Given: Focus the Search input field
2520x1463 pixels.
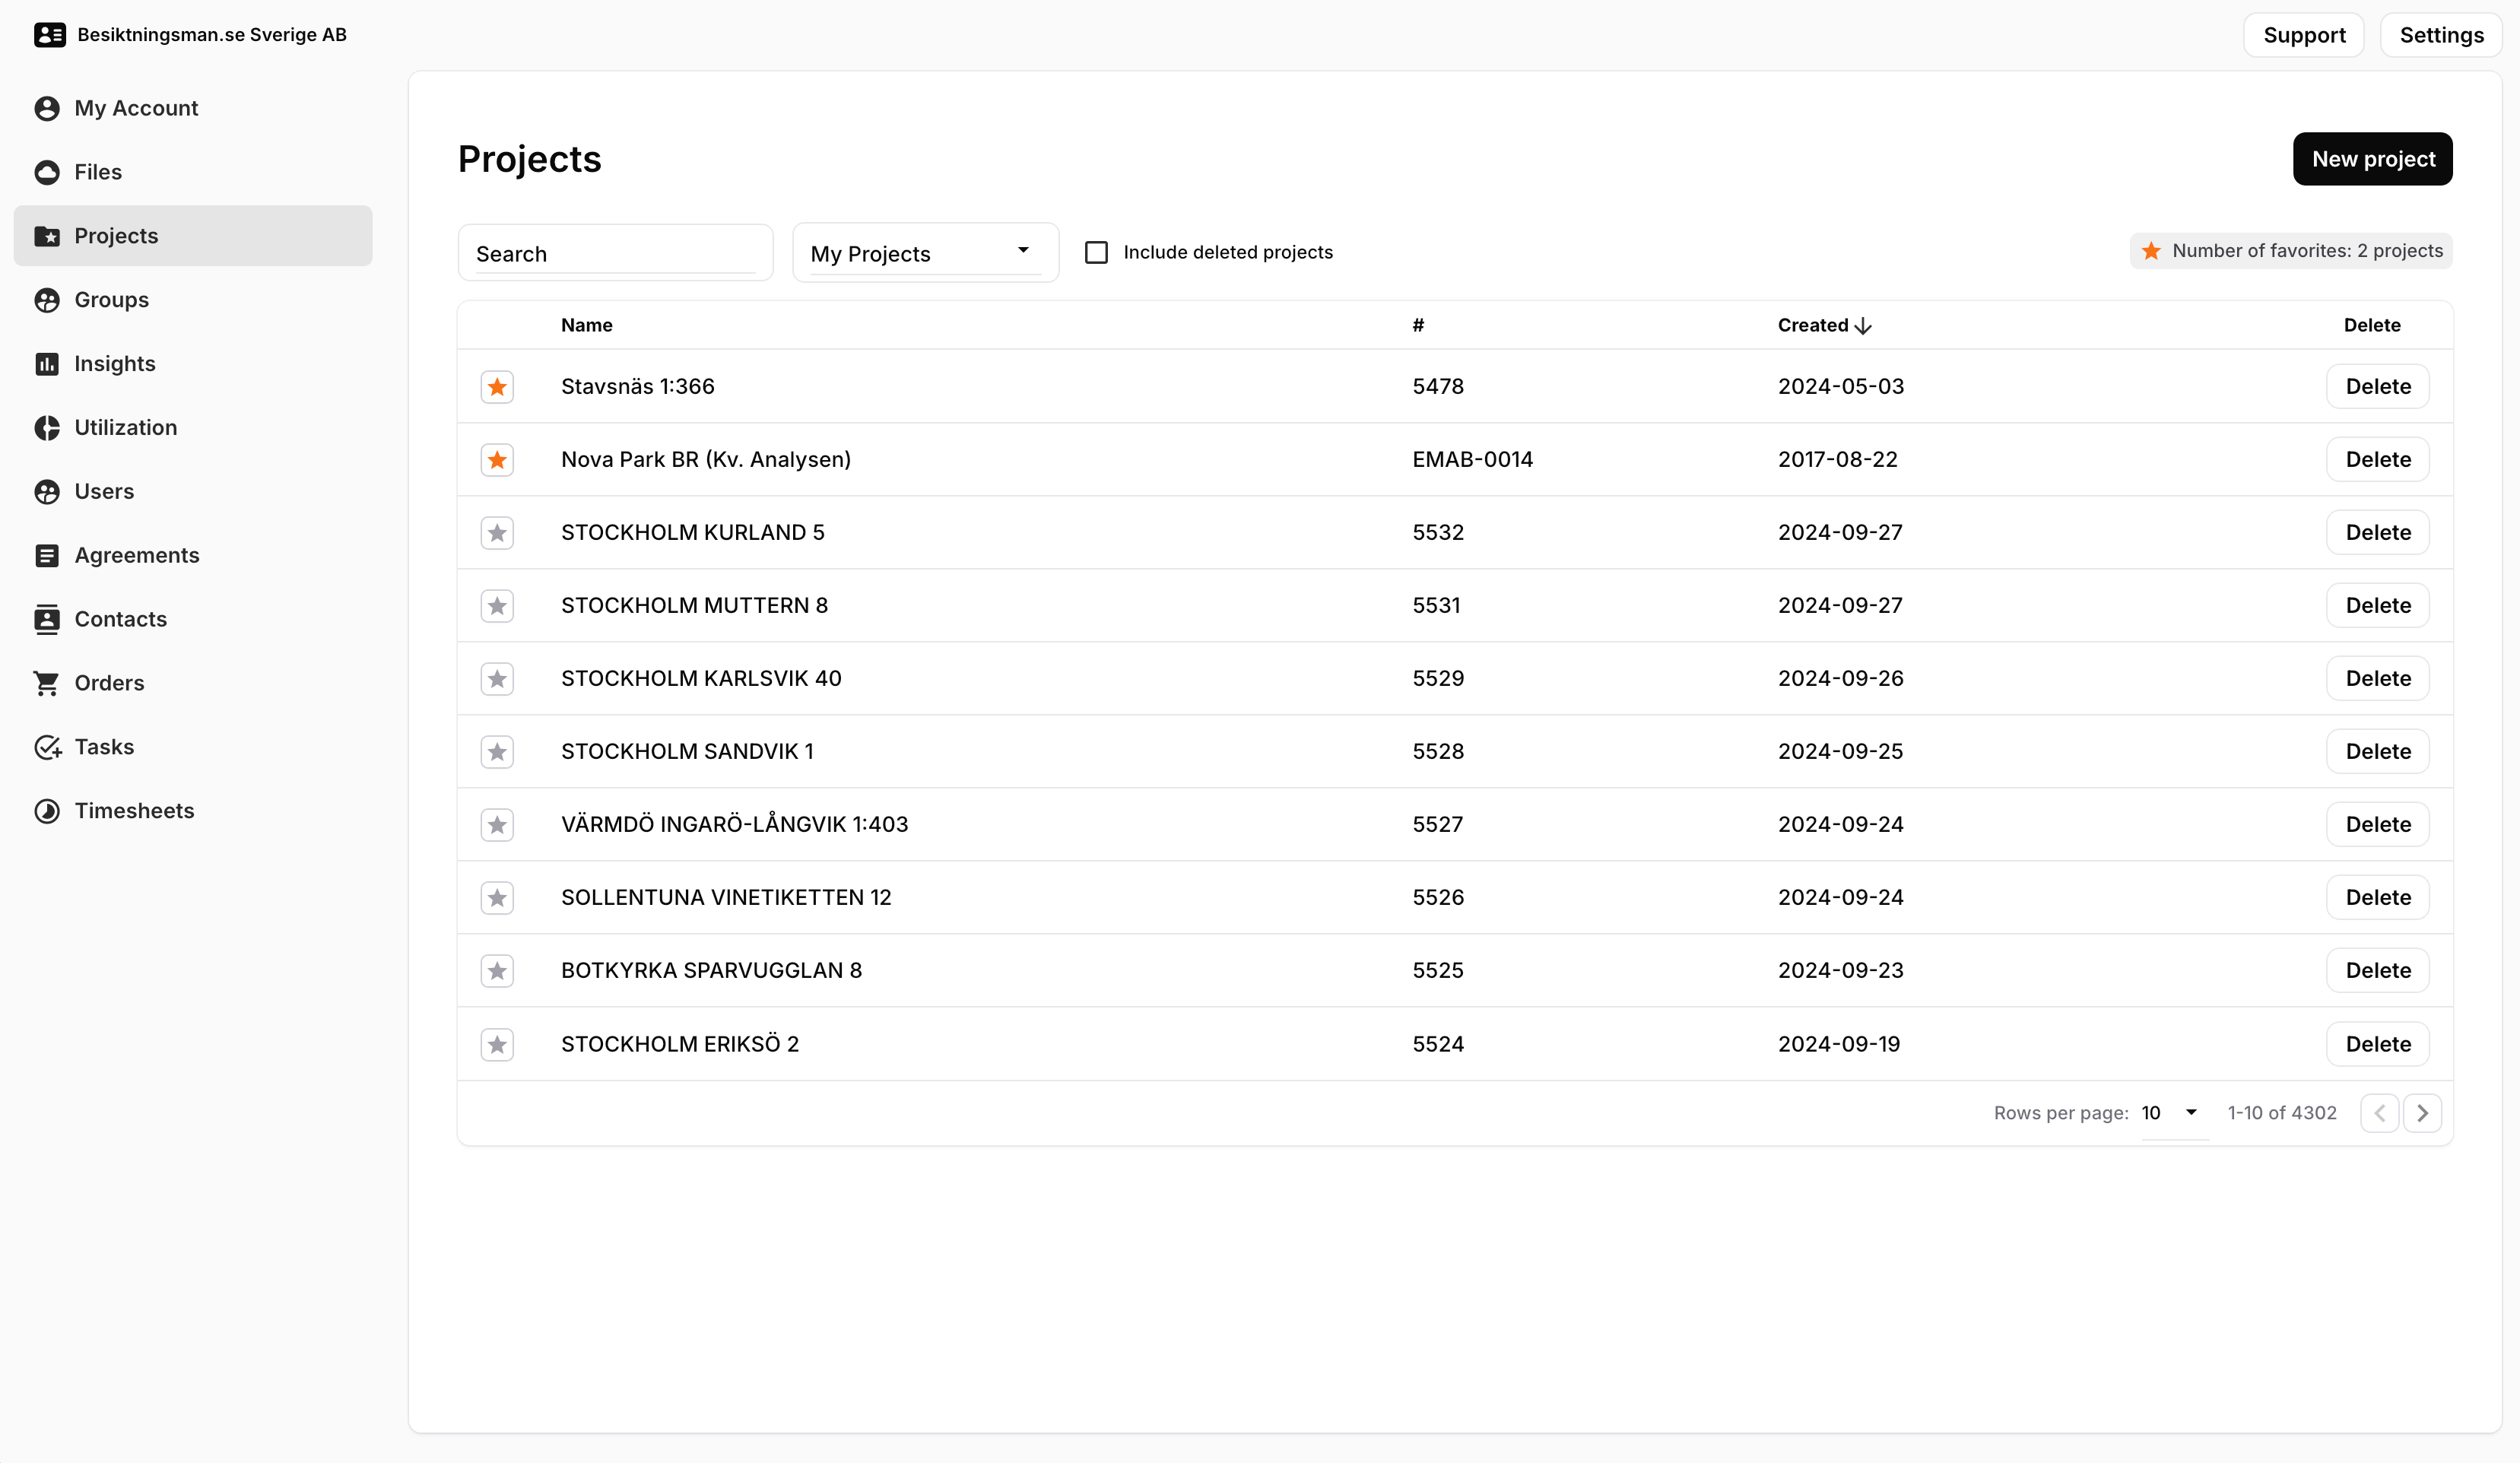Looking at the screenshot, I should (614, 254).
